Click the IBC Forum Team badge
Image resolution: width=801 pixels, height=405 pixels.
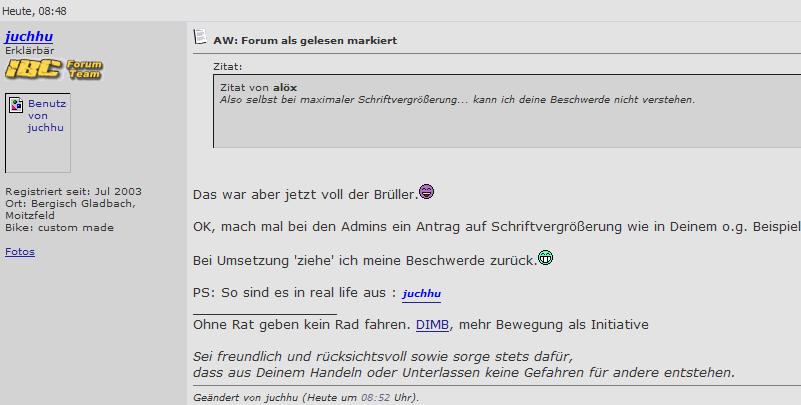(54, 69)
